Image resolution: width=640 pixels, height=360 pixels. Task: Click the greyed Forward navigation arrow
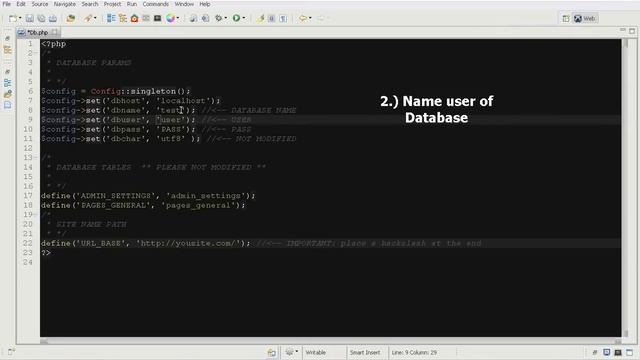320,18
